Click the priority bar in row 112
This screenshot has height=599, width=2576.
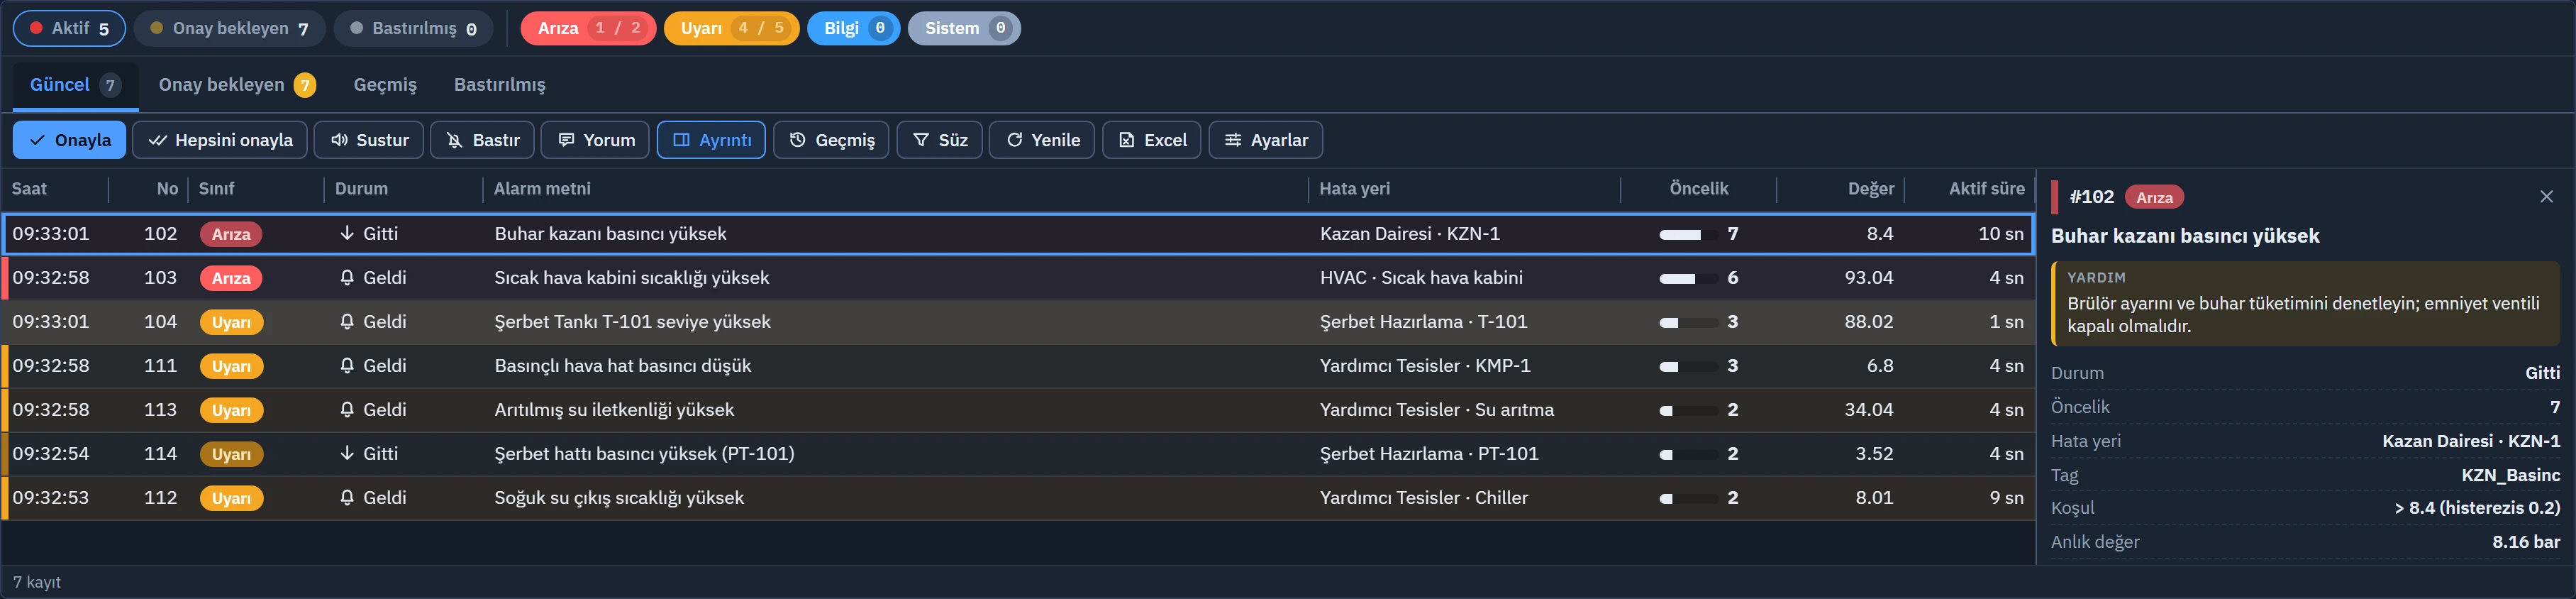1688,499
